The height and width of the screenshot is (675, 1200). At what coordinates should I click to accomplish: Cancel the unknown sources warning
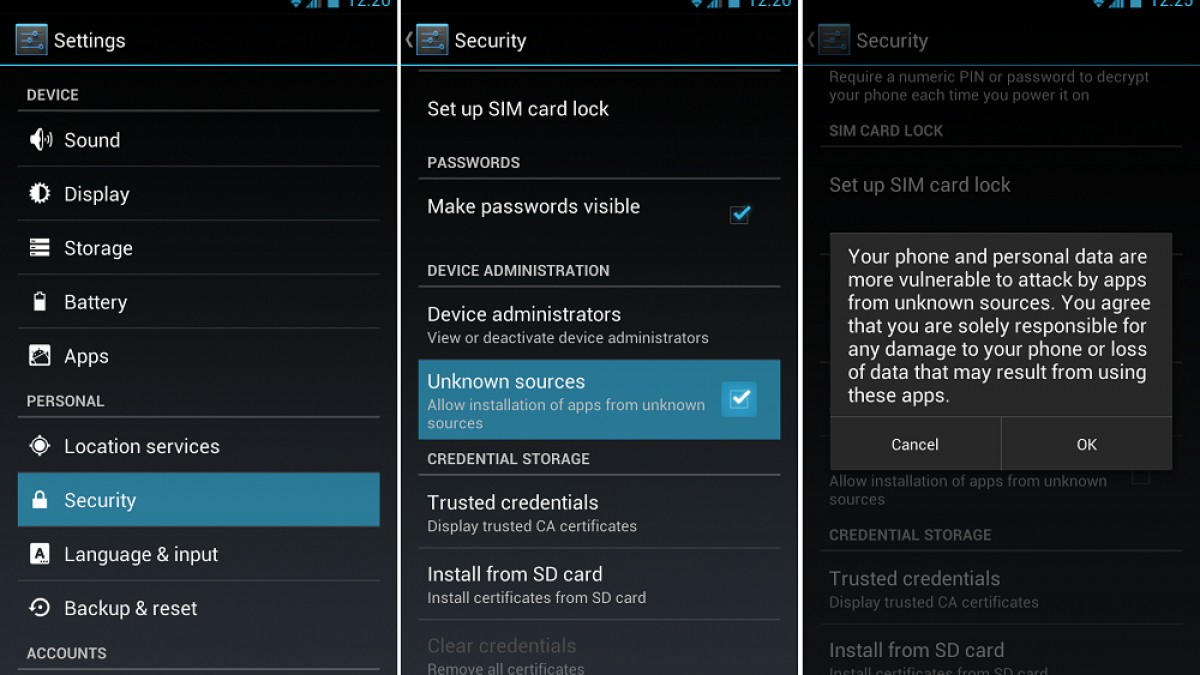click(915, 444)
